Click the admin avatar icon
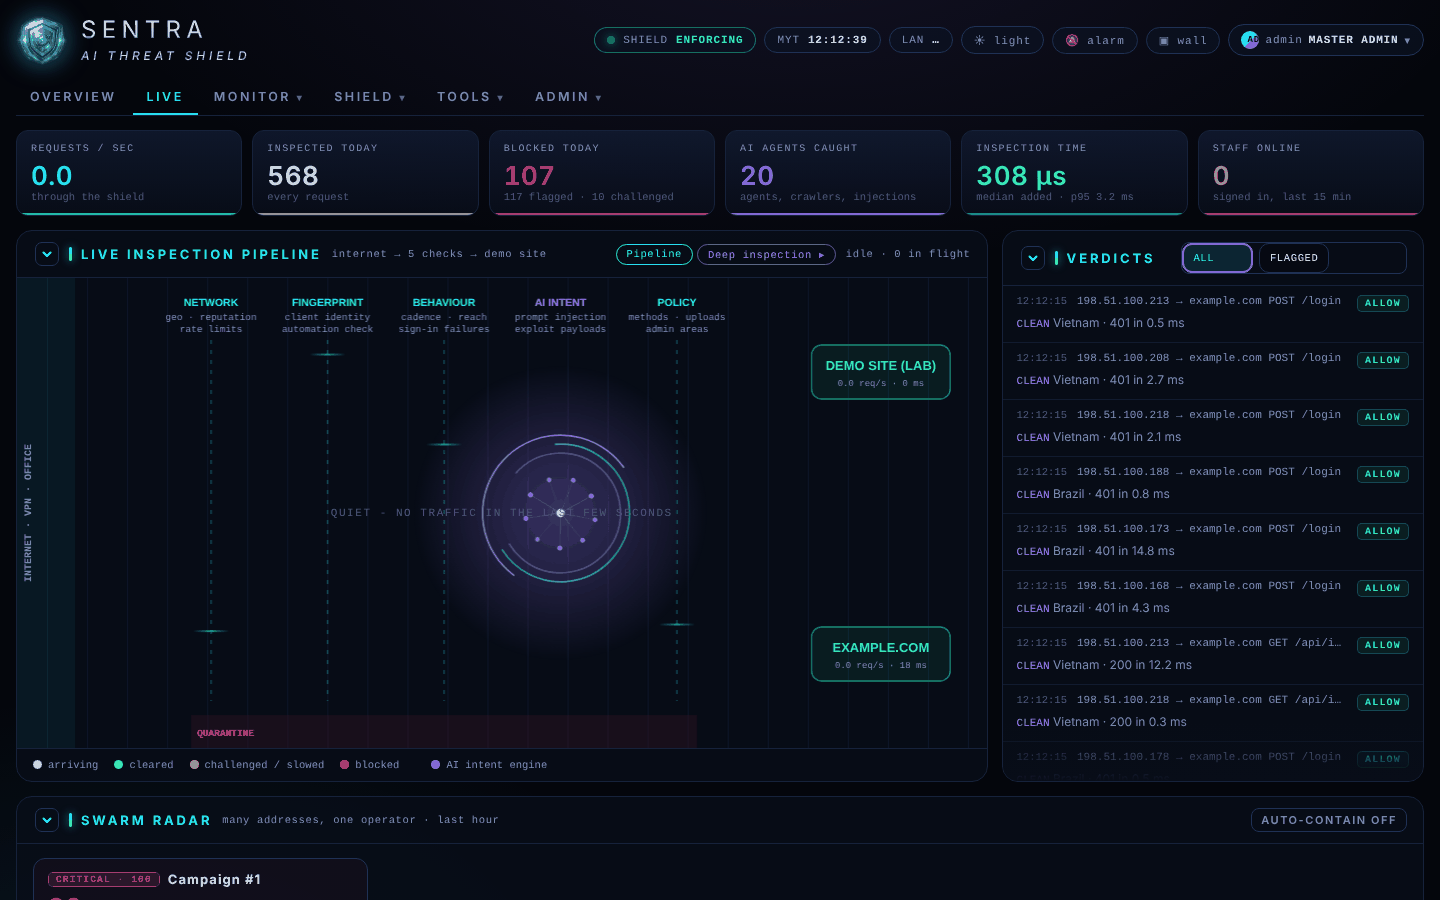1440x900 pixels. 1250,40
